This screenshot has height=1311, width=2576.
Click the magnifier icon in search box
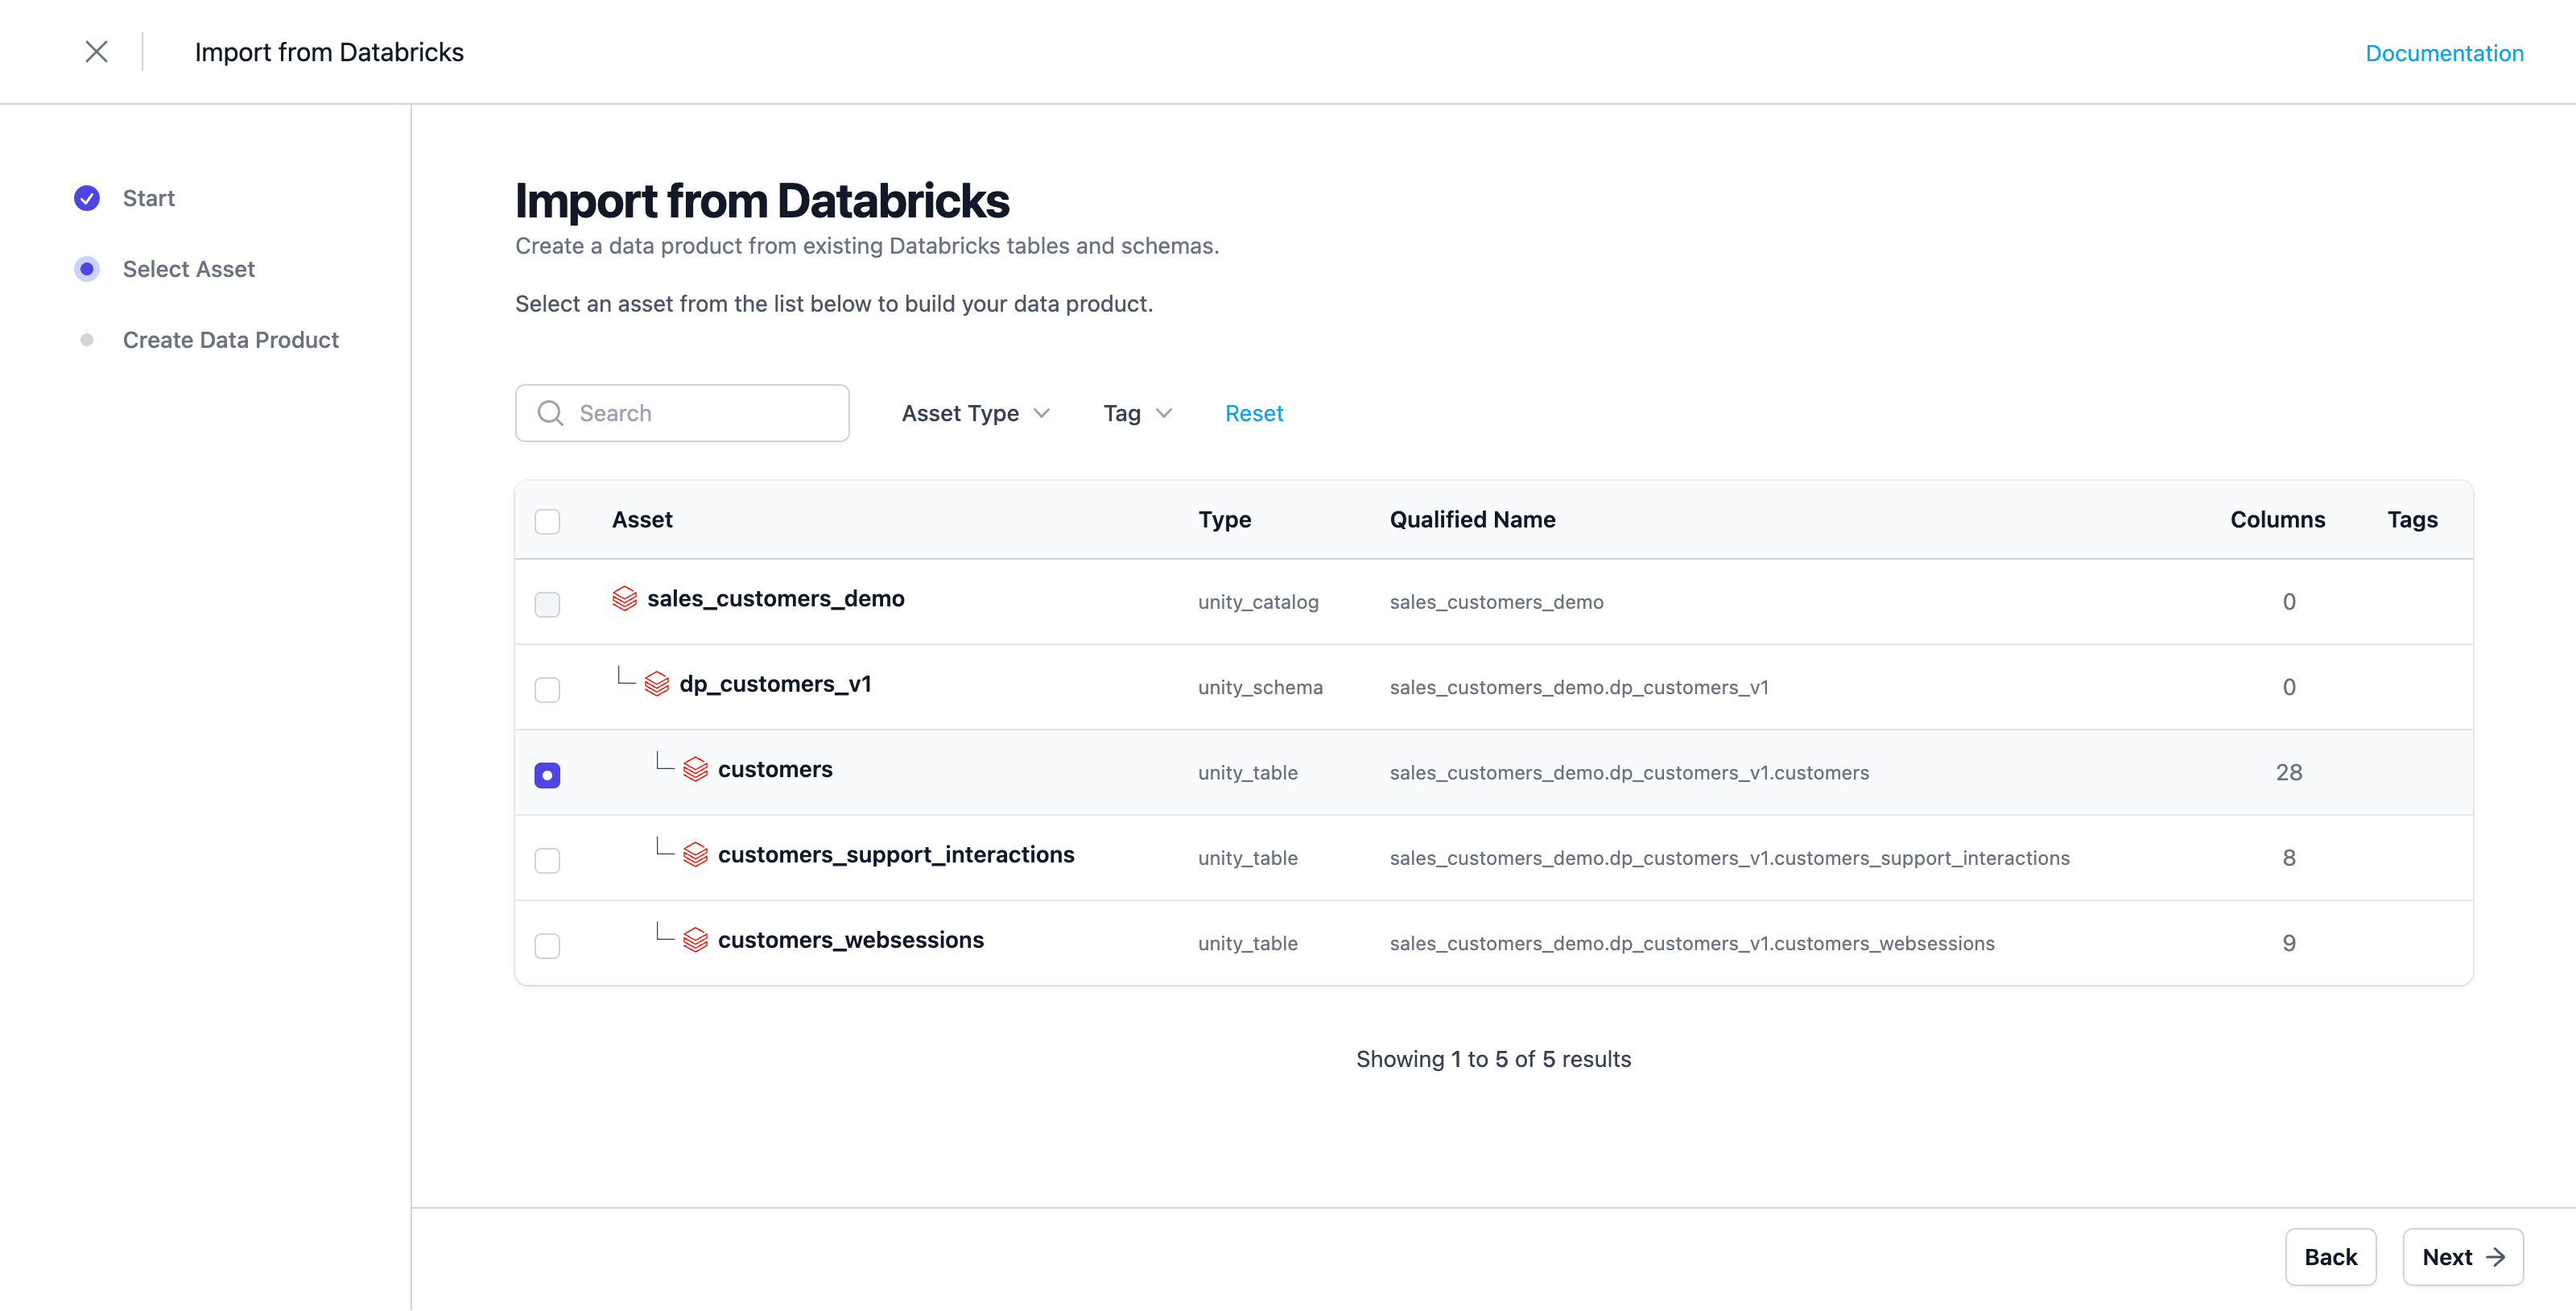(x=550, y=413)
